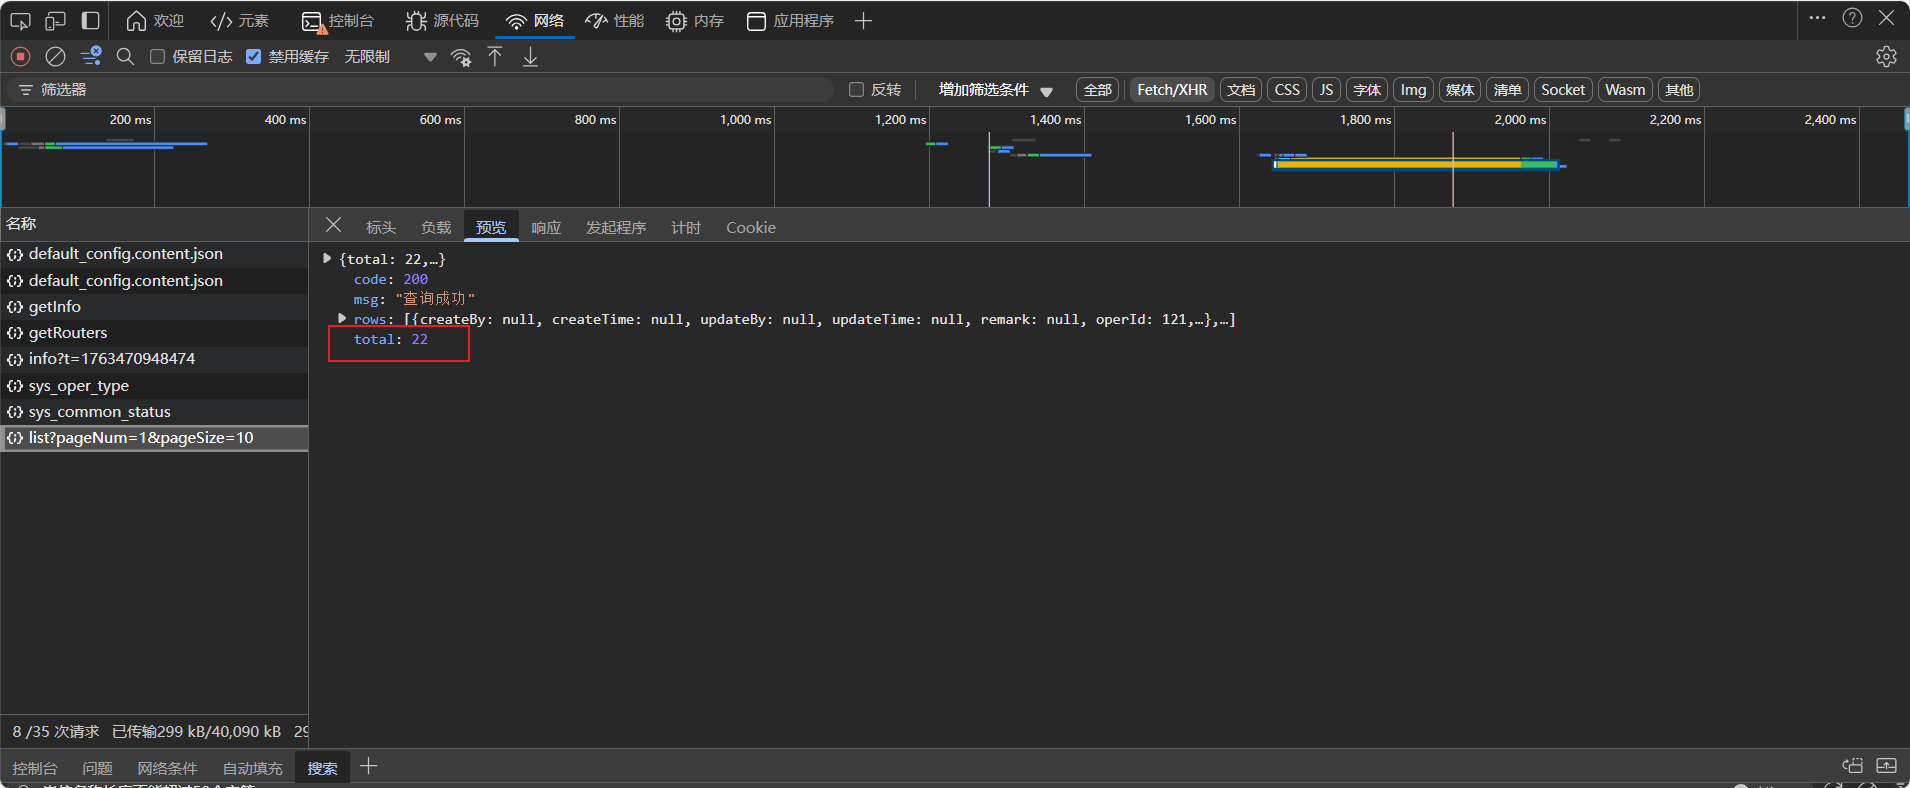Viewport: 1910px width, 788px height.
Task: Select list?pageNum=1&pageSize=10 request
Action: [154, 438]
